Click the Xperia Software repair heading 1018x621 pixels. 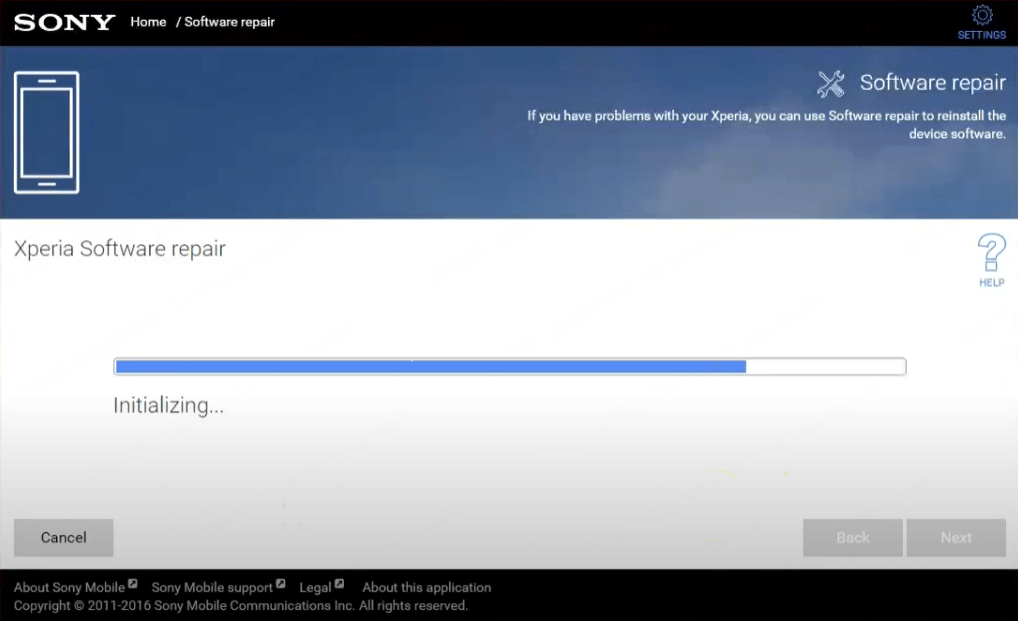click(119, 249)
